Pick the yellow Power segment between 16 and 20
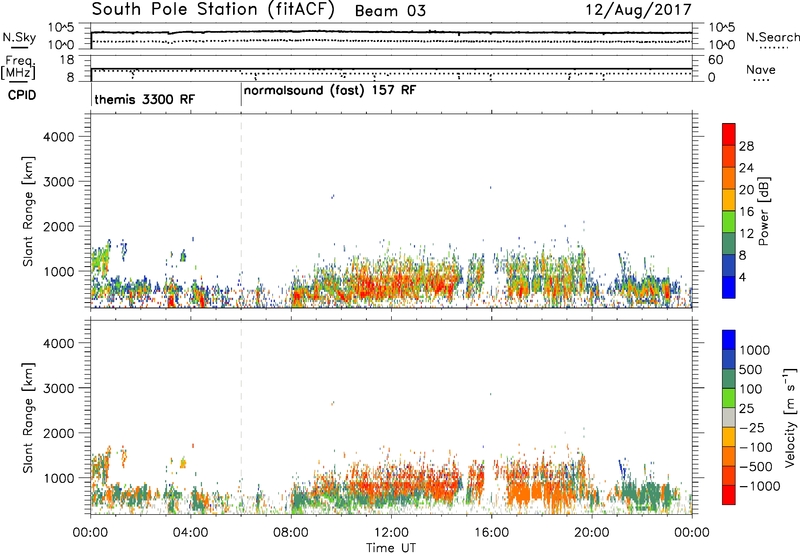The width and height of the screenshot is (800, 554). 729,198
